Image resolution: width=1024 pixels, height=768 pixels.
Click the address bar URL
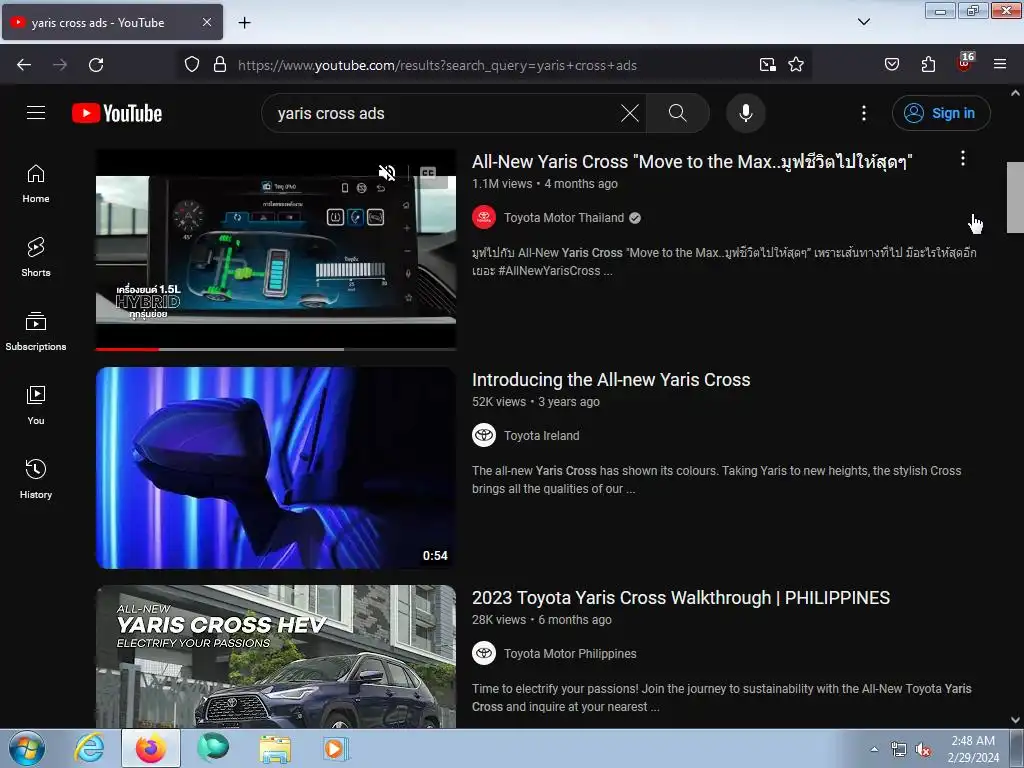pyautogui.click(x=437, y=65)
